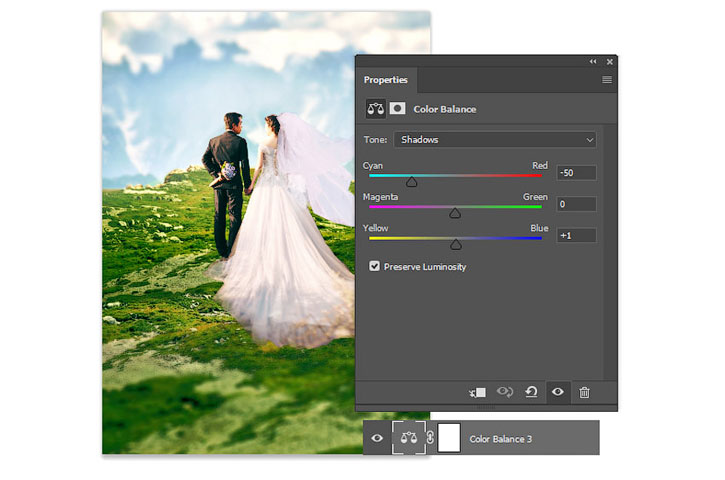Uncheck Preserve Luminosity
The width and height of the screenshot is (725, 480).
pyautogui.click(x=375, y=266)
